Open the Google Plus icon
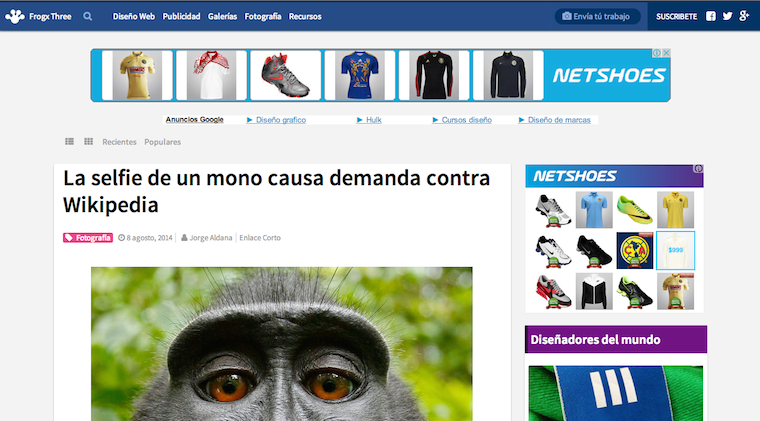 pos(744,16)
